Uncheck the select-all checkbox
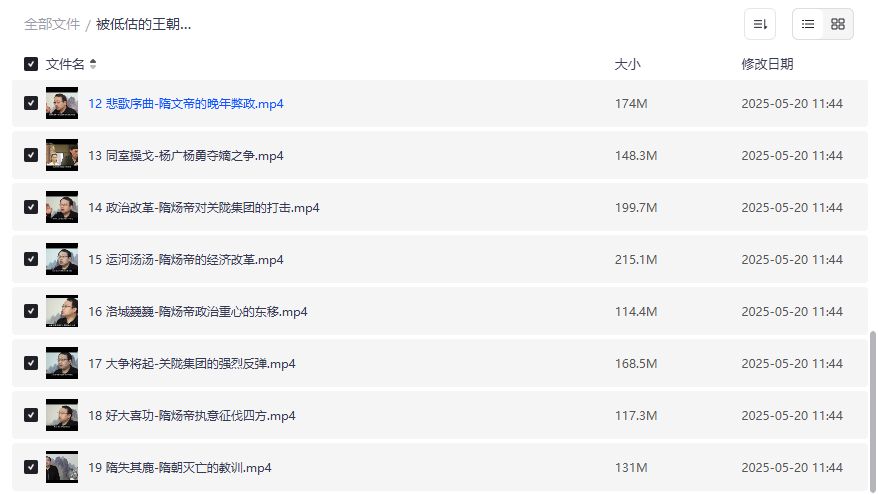The width and height of the screenshot is (878, 495). pos(31,64)
